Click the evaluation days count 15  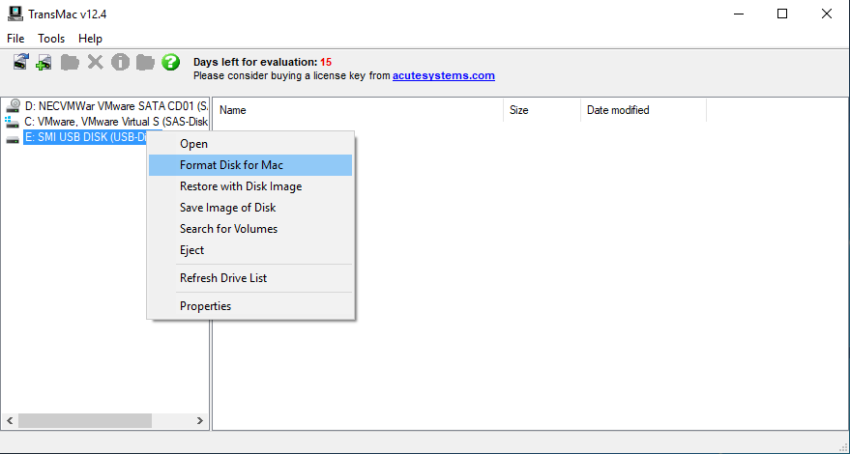click(326, 62)
